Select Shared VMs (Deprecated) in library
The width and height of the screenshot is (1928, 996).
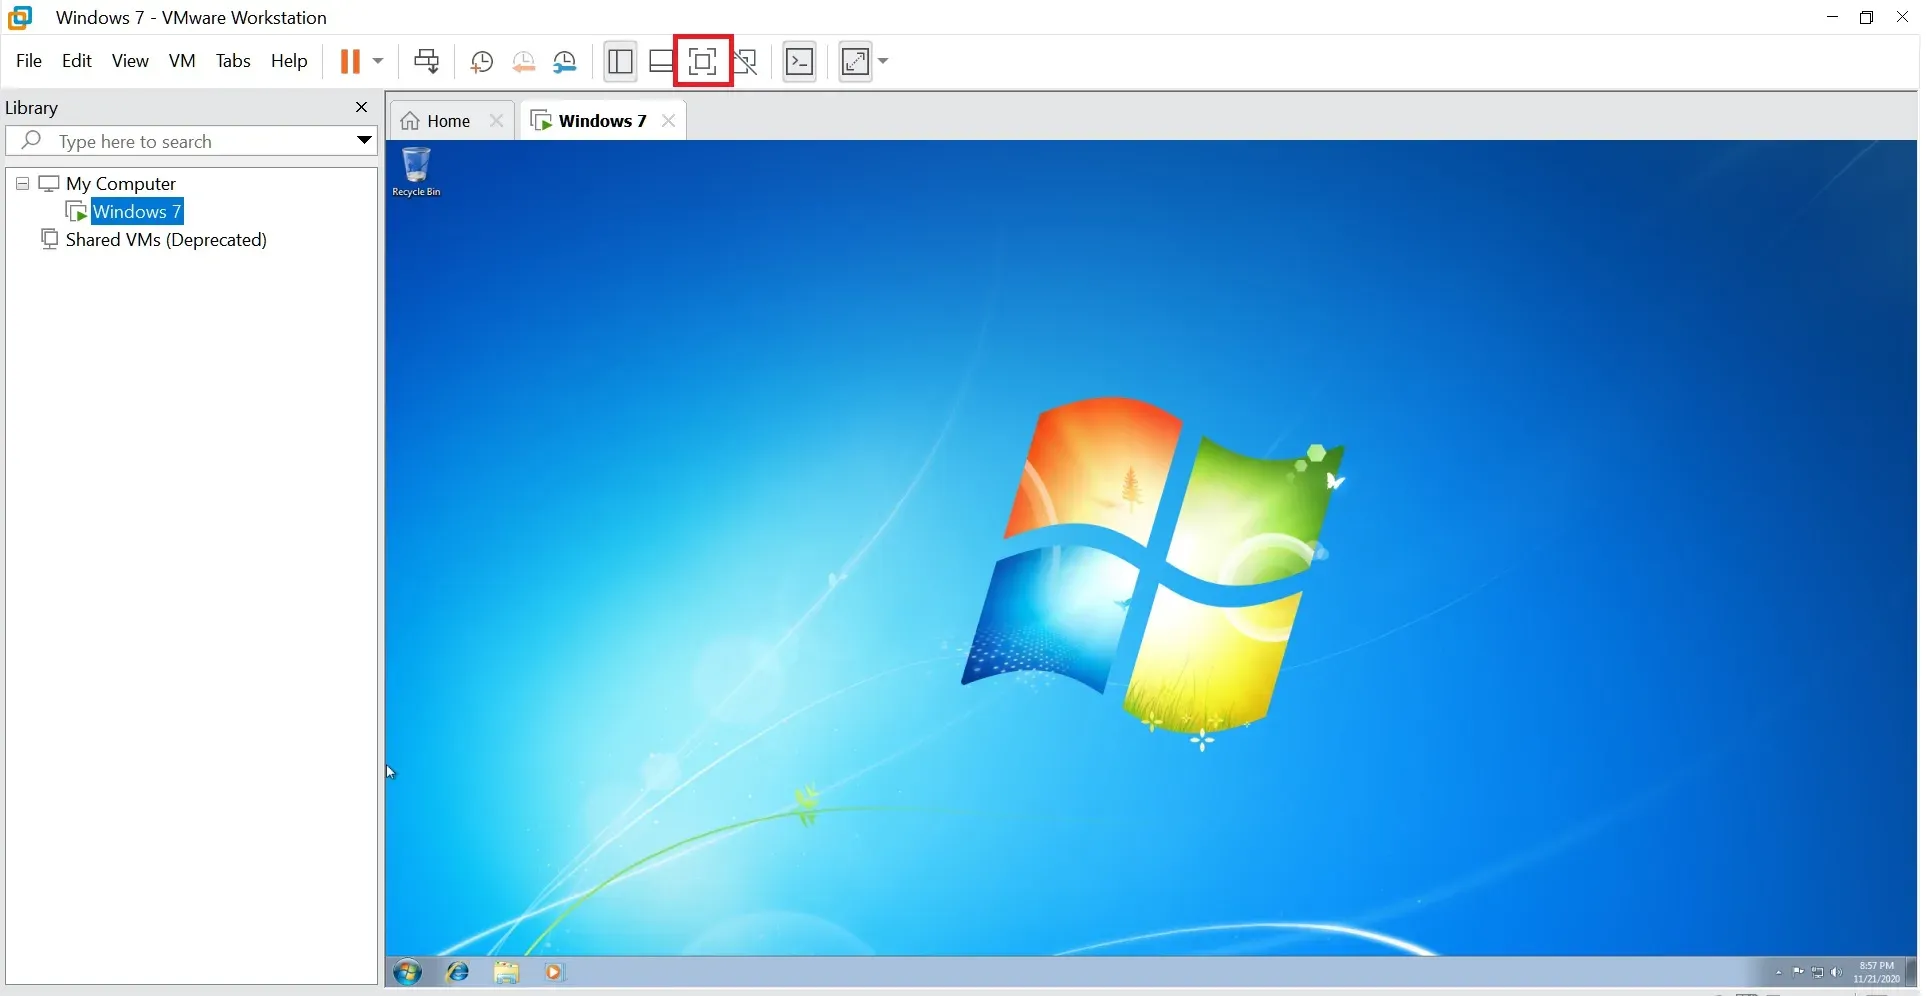166,240
